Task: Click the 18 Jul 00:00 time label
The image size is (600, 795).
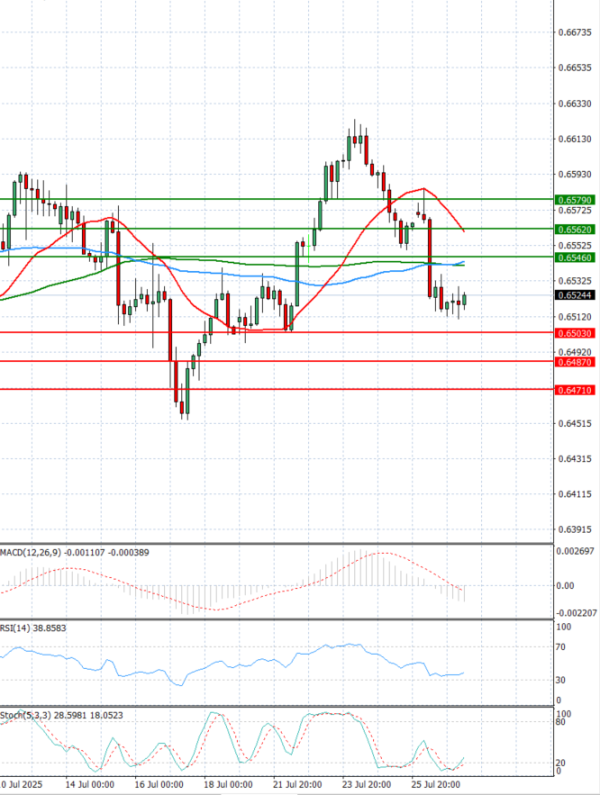Action: pyautogui.click(x=228, y=785)
